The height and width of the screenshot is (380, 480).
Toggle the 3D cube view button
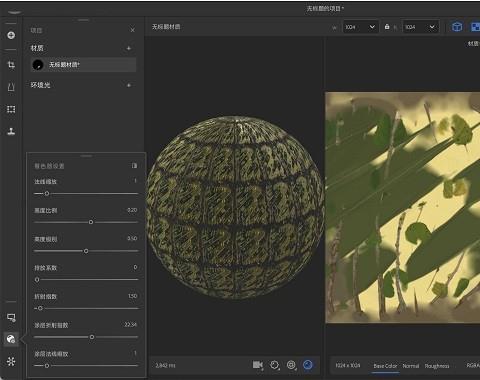457,27
